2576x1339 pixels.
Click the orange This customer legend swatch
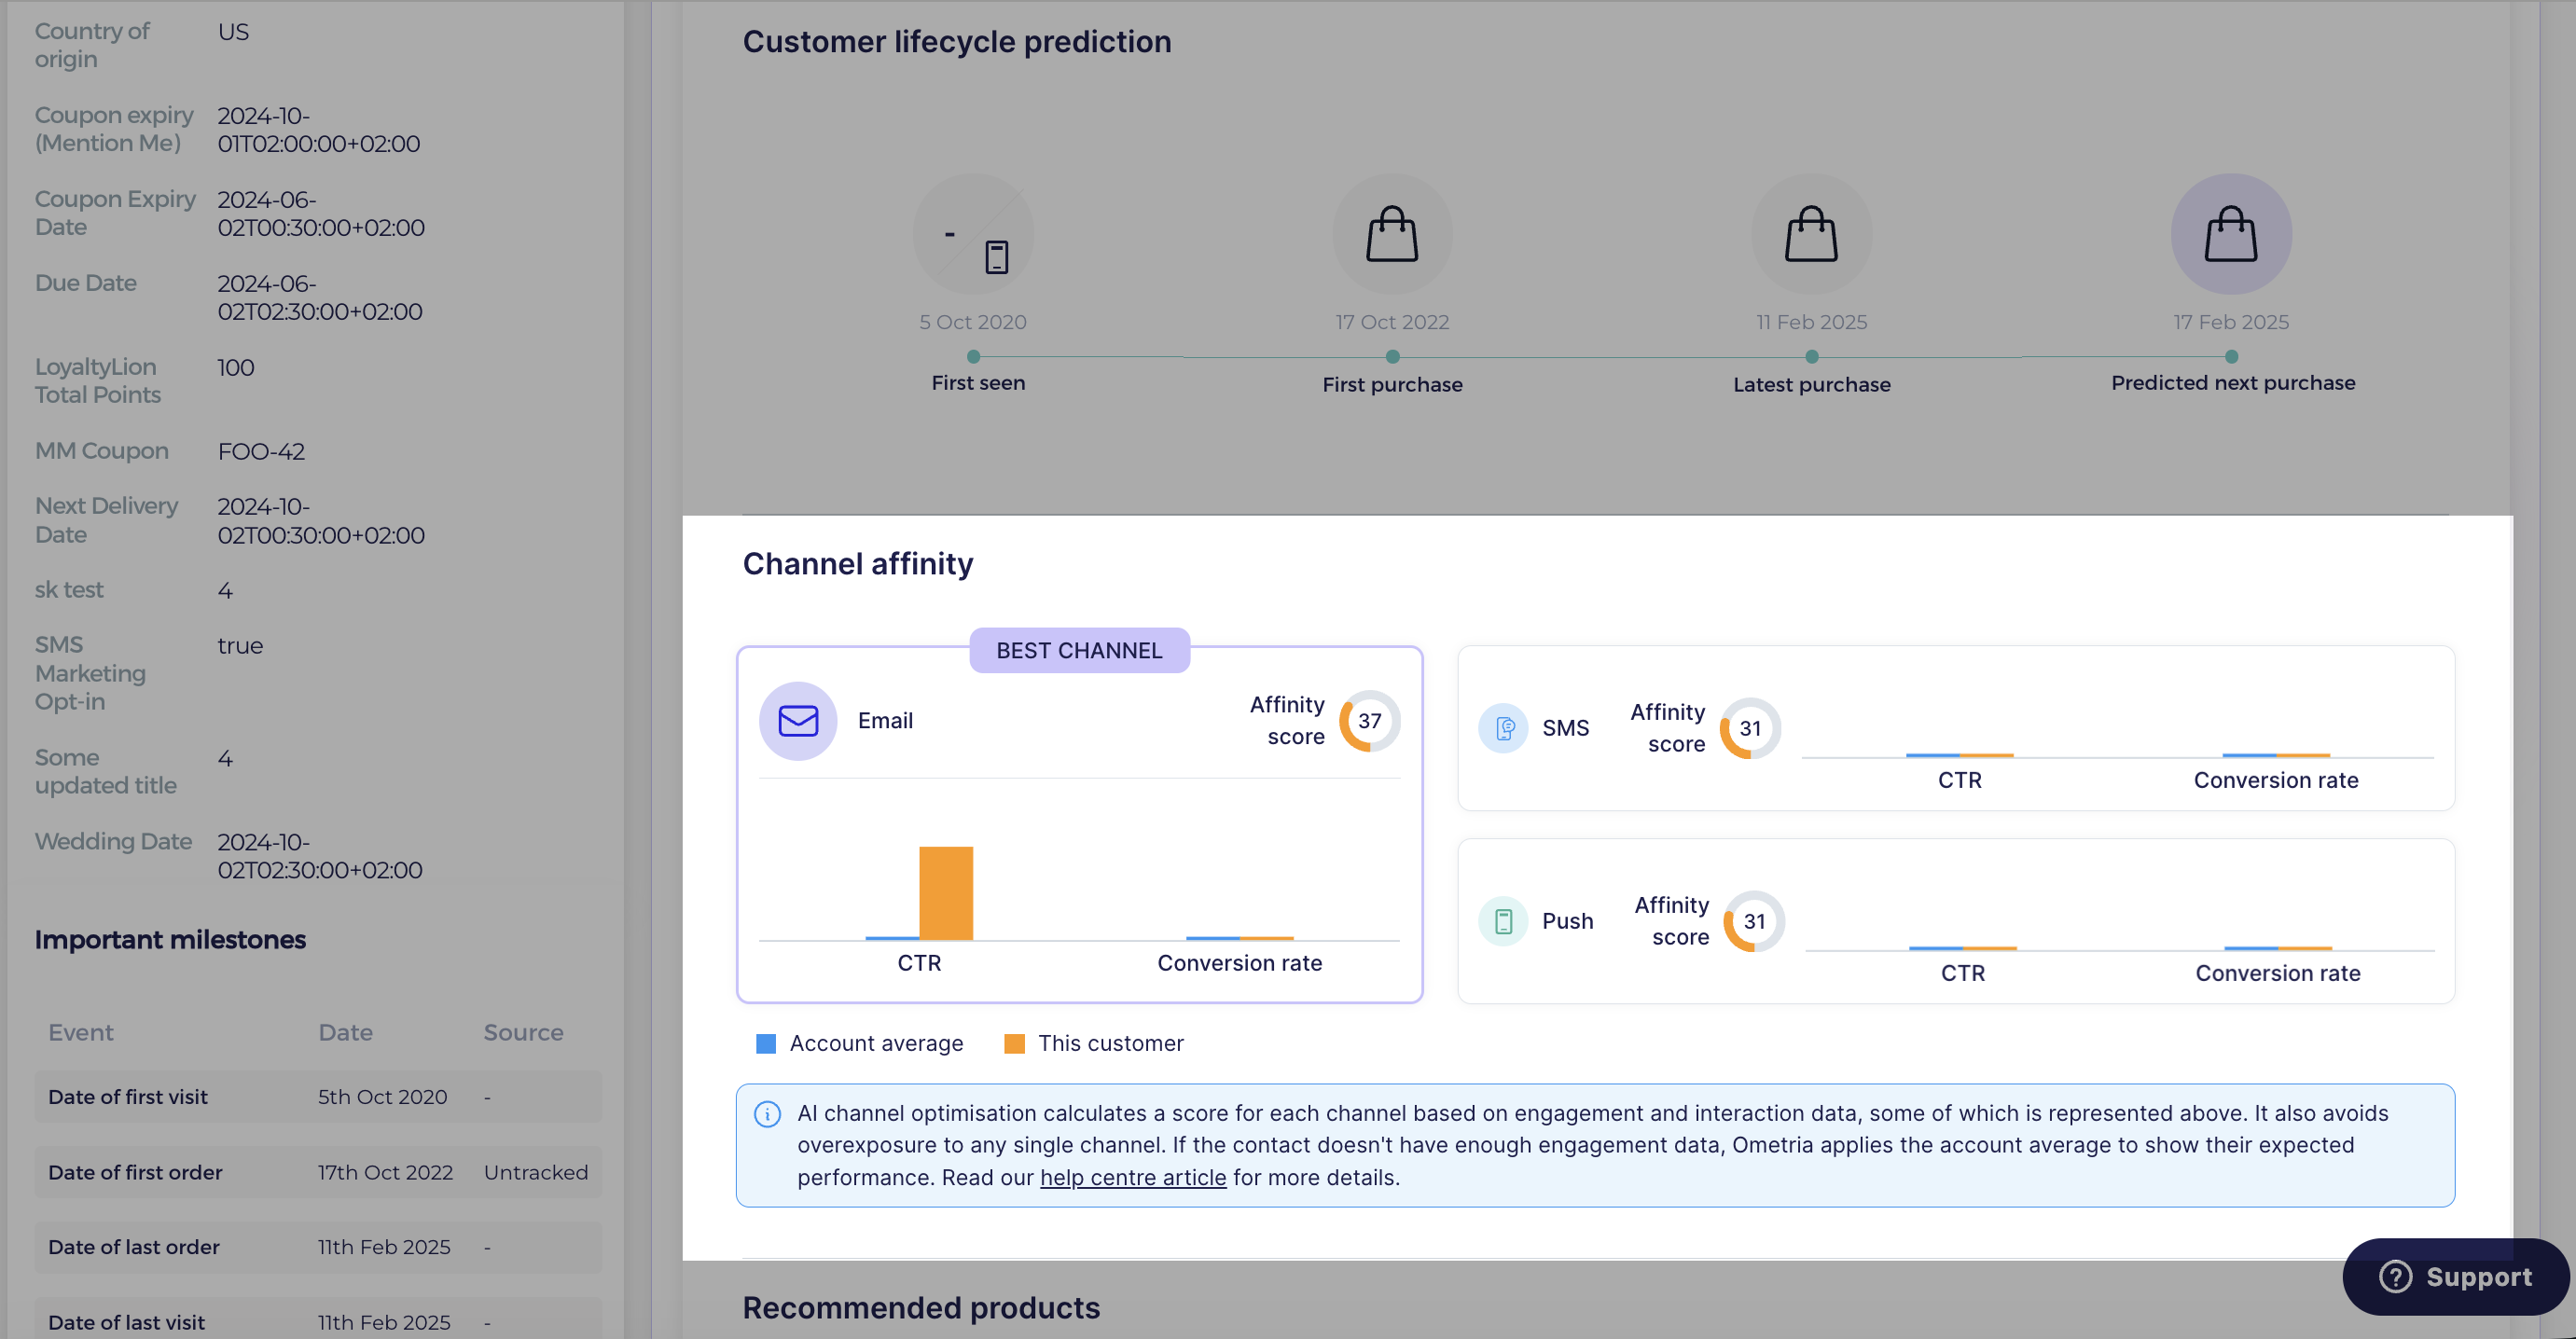pyautogui.click(x=1014, y=1044)
